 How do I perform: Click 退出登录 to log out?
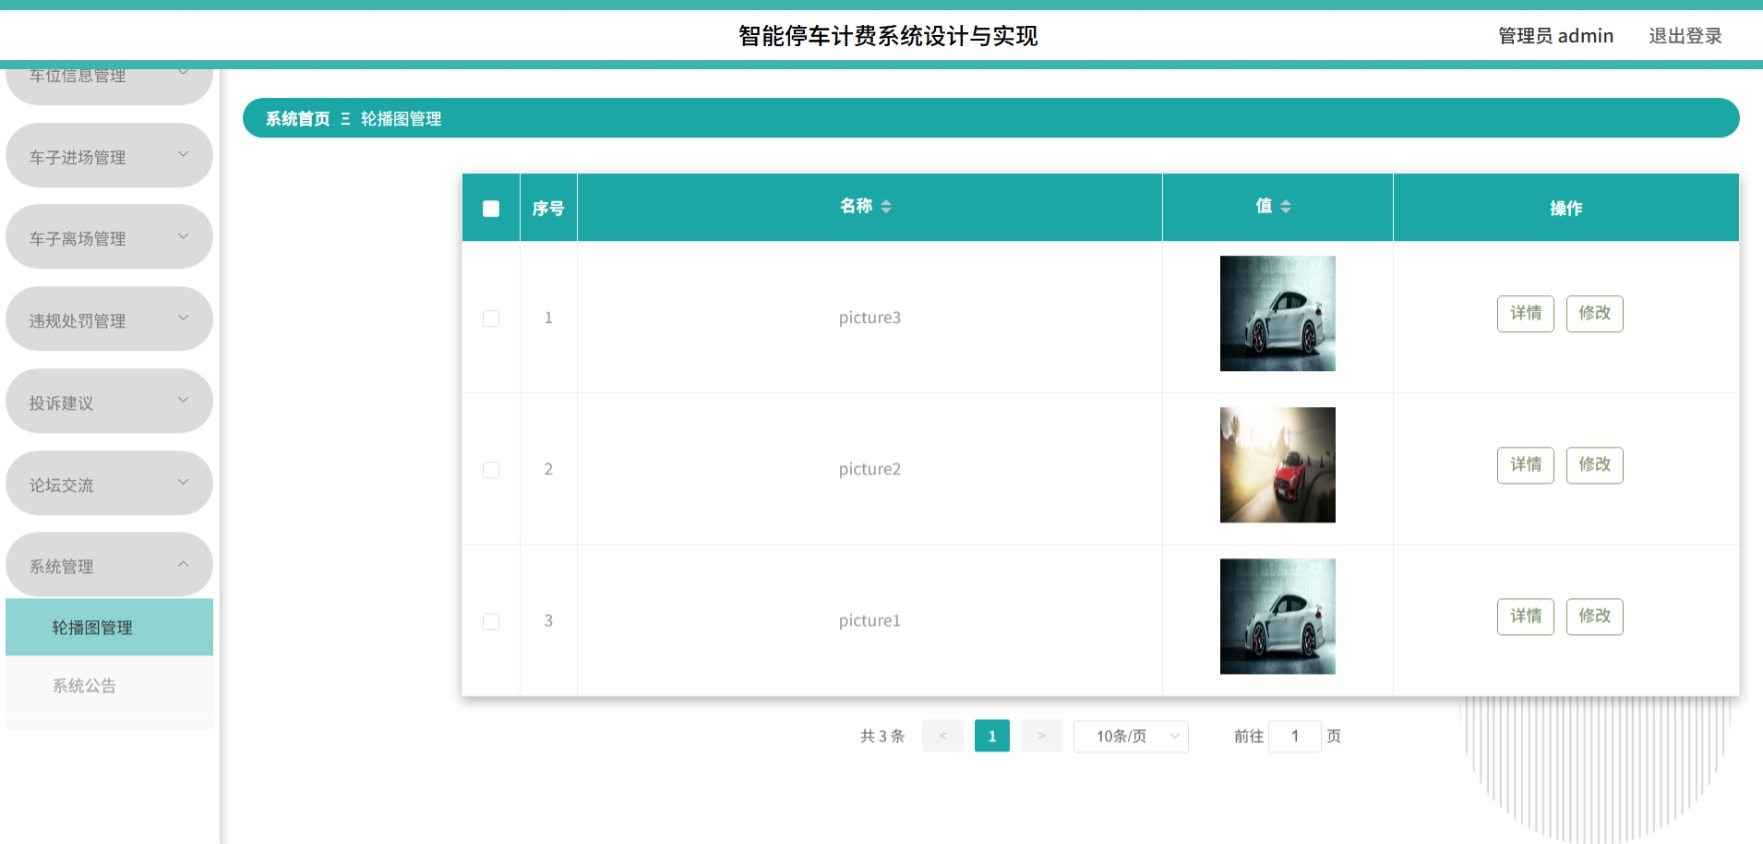click(x=1685, y=36)
